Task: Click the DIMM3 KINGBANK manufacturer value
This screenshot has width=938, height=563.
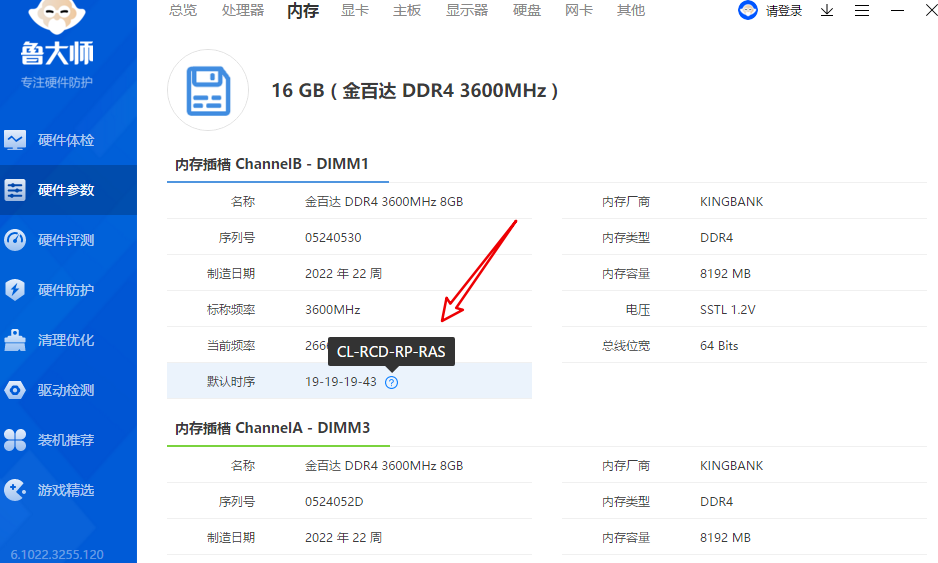Action: tap(731, 465)
